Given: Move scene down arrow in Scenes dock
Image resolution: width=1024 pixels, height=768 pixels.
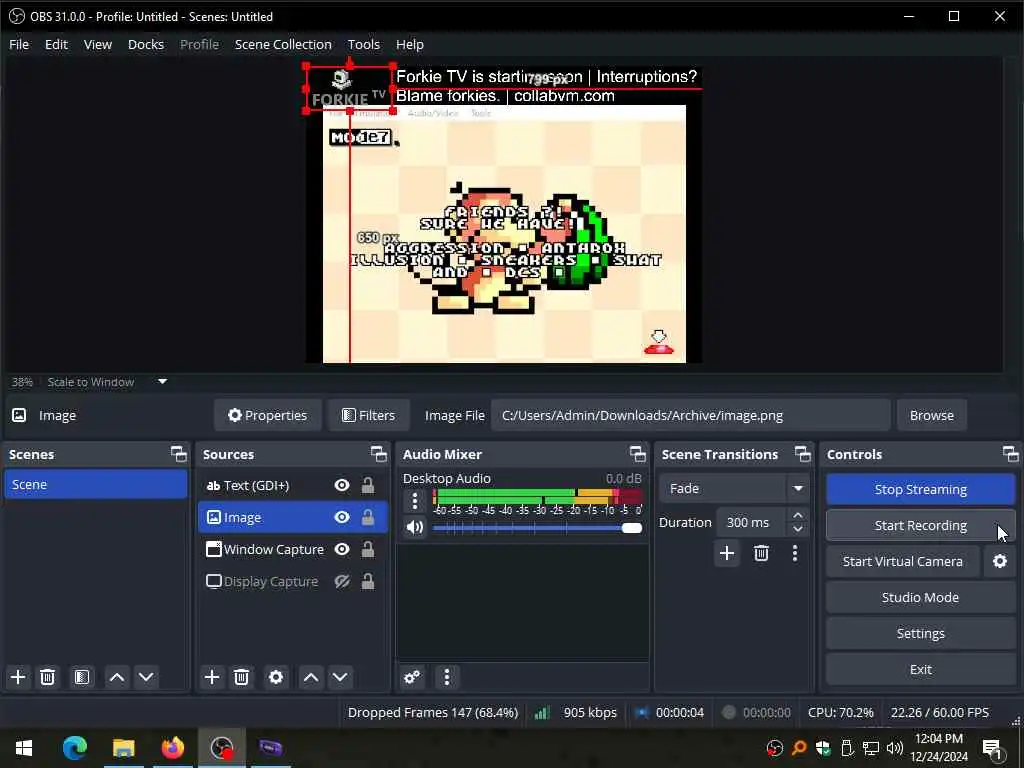Looking at the screenshot, I should click(146, 677).
